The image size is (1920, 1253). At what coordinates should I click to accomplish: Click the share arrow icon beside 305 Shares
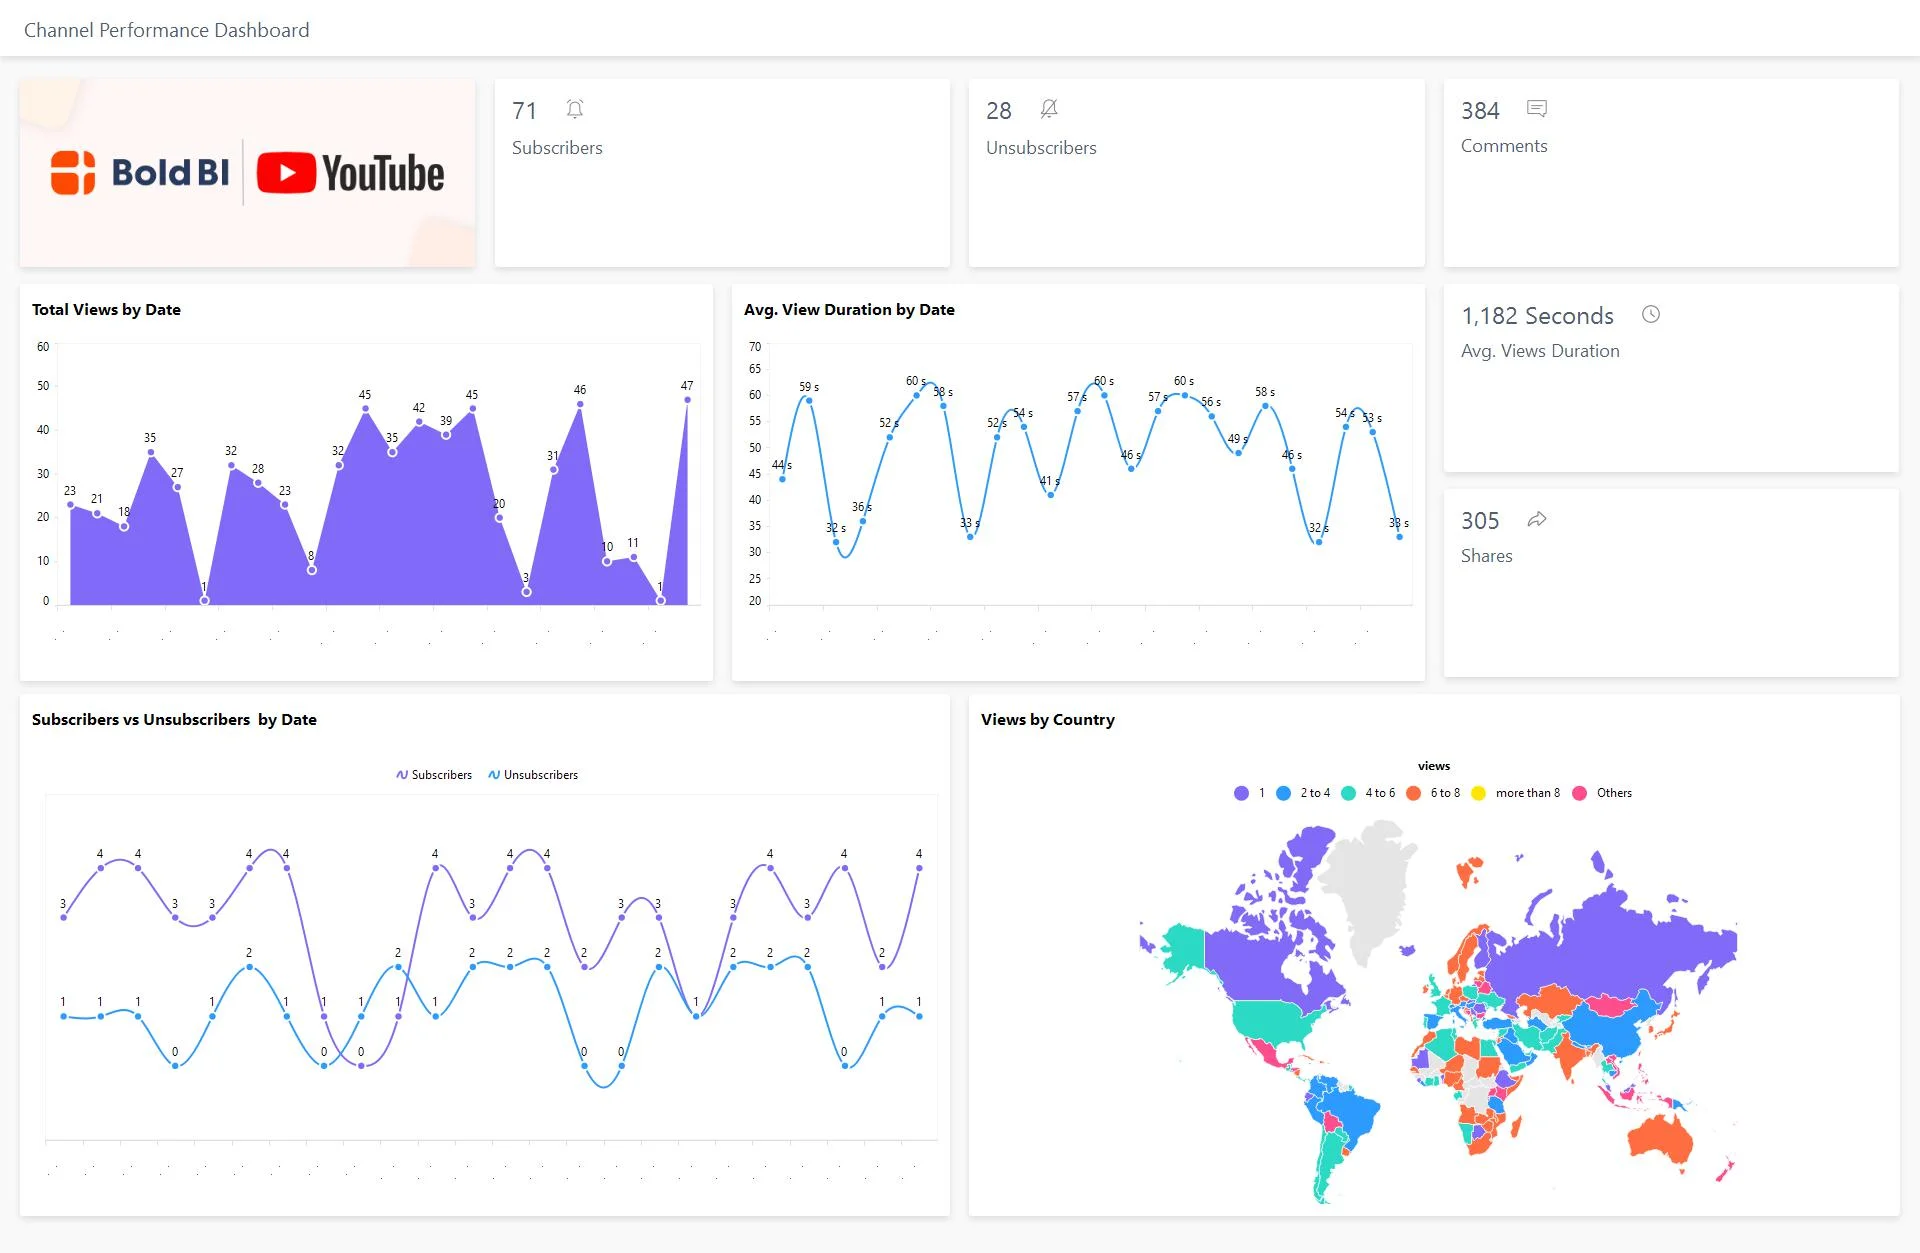tap(1537, 519)
